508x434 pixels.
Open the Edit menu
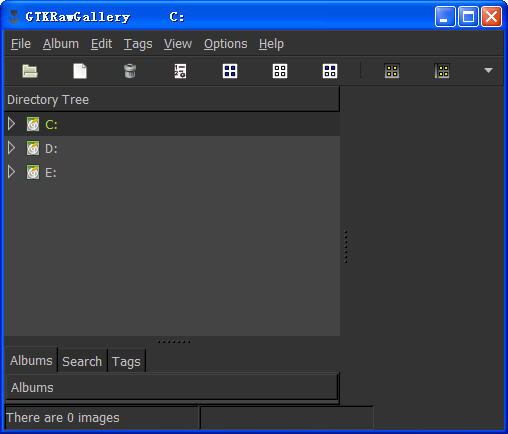coord(101,44)
